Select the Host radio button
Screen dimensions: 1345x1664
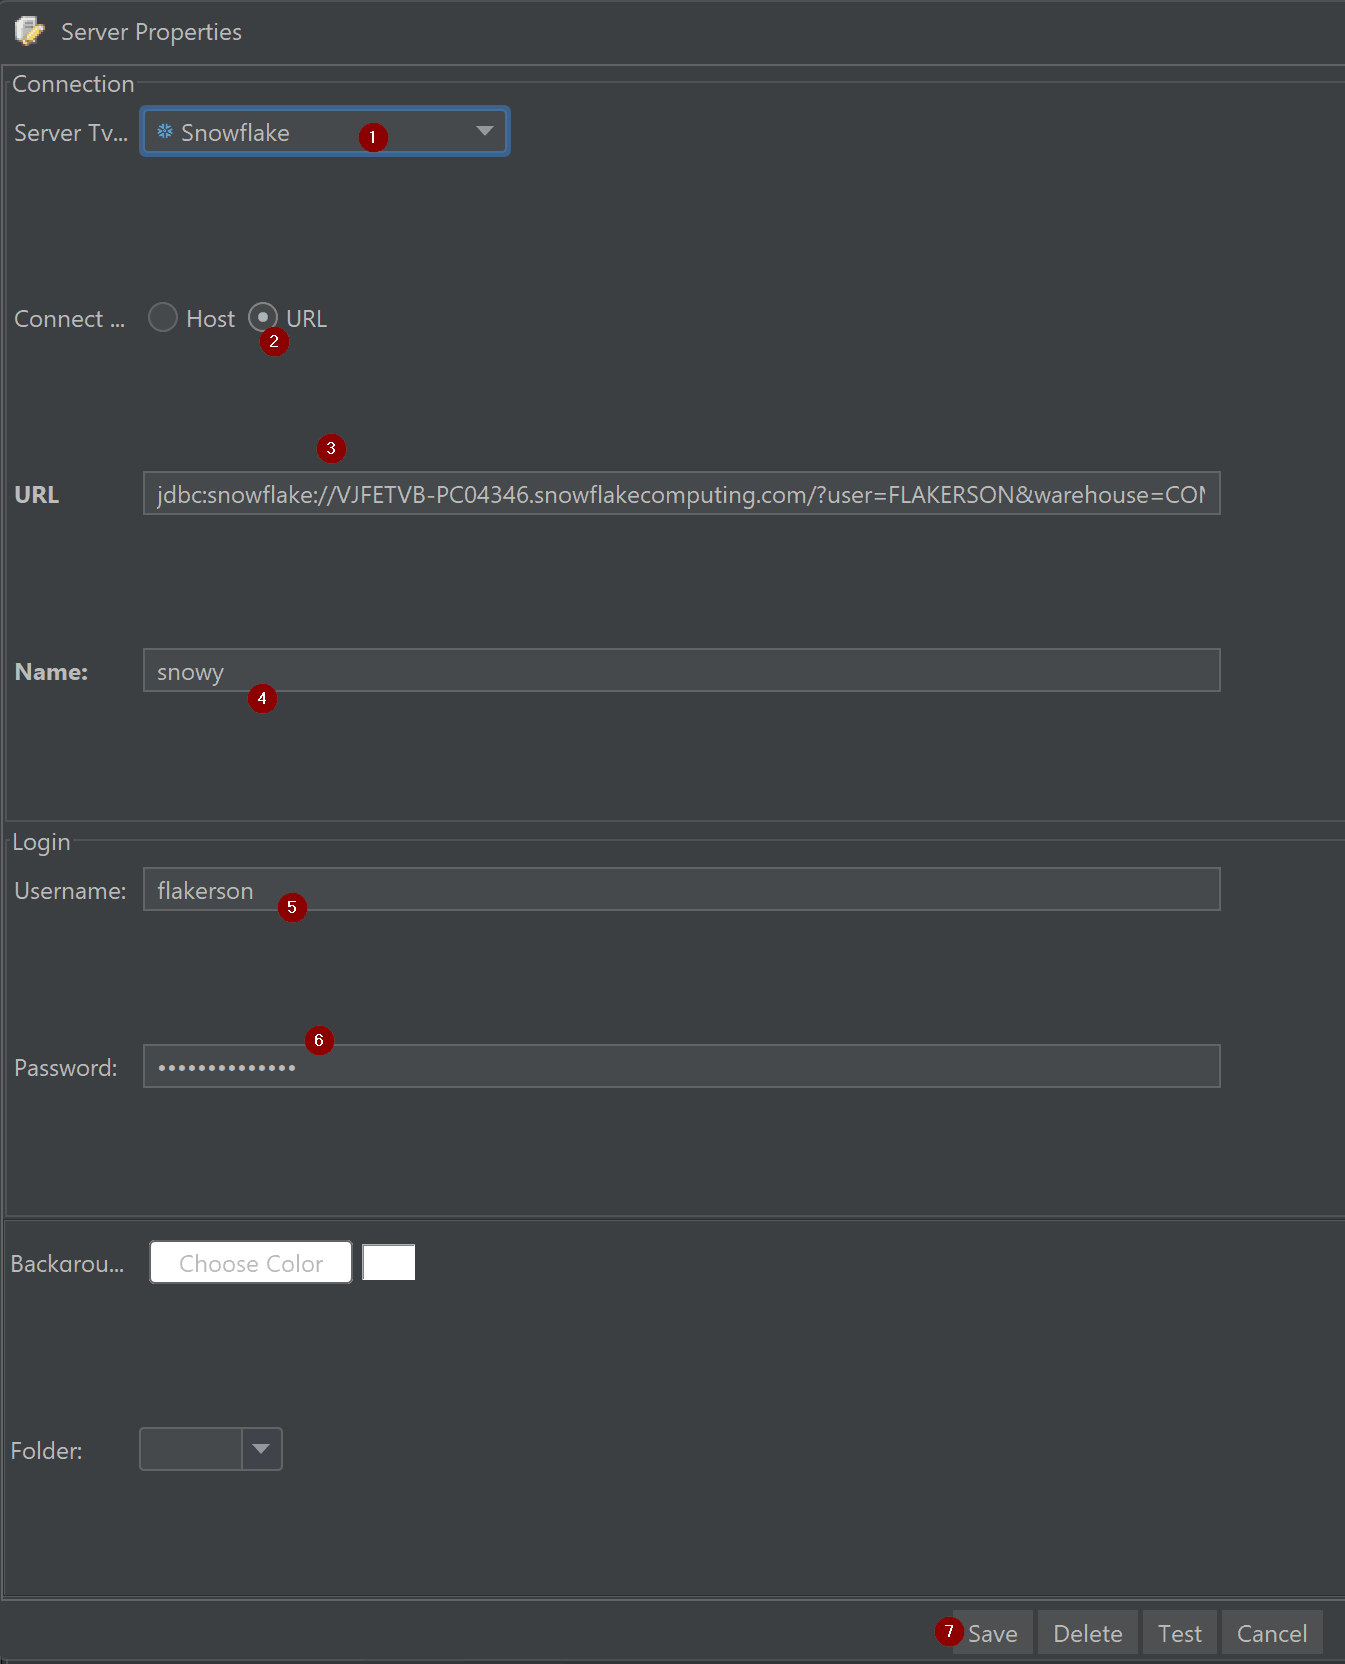(163, 318)
